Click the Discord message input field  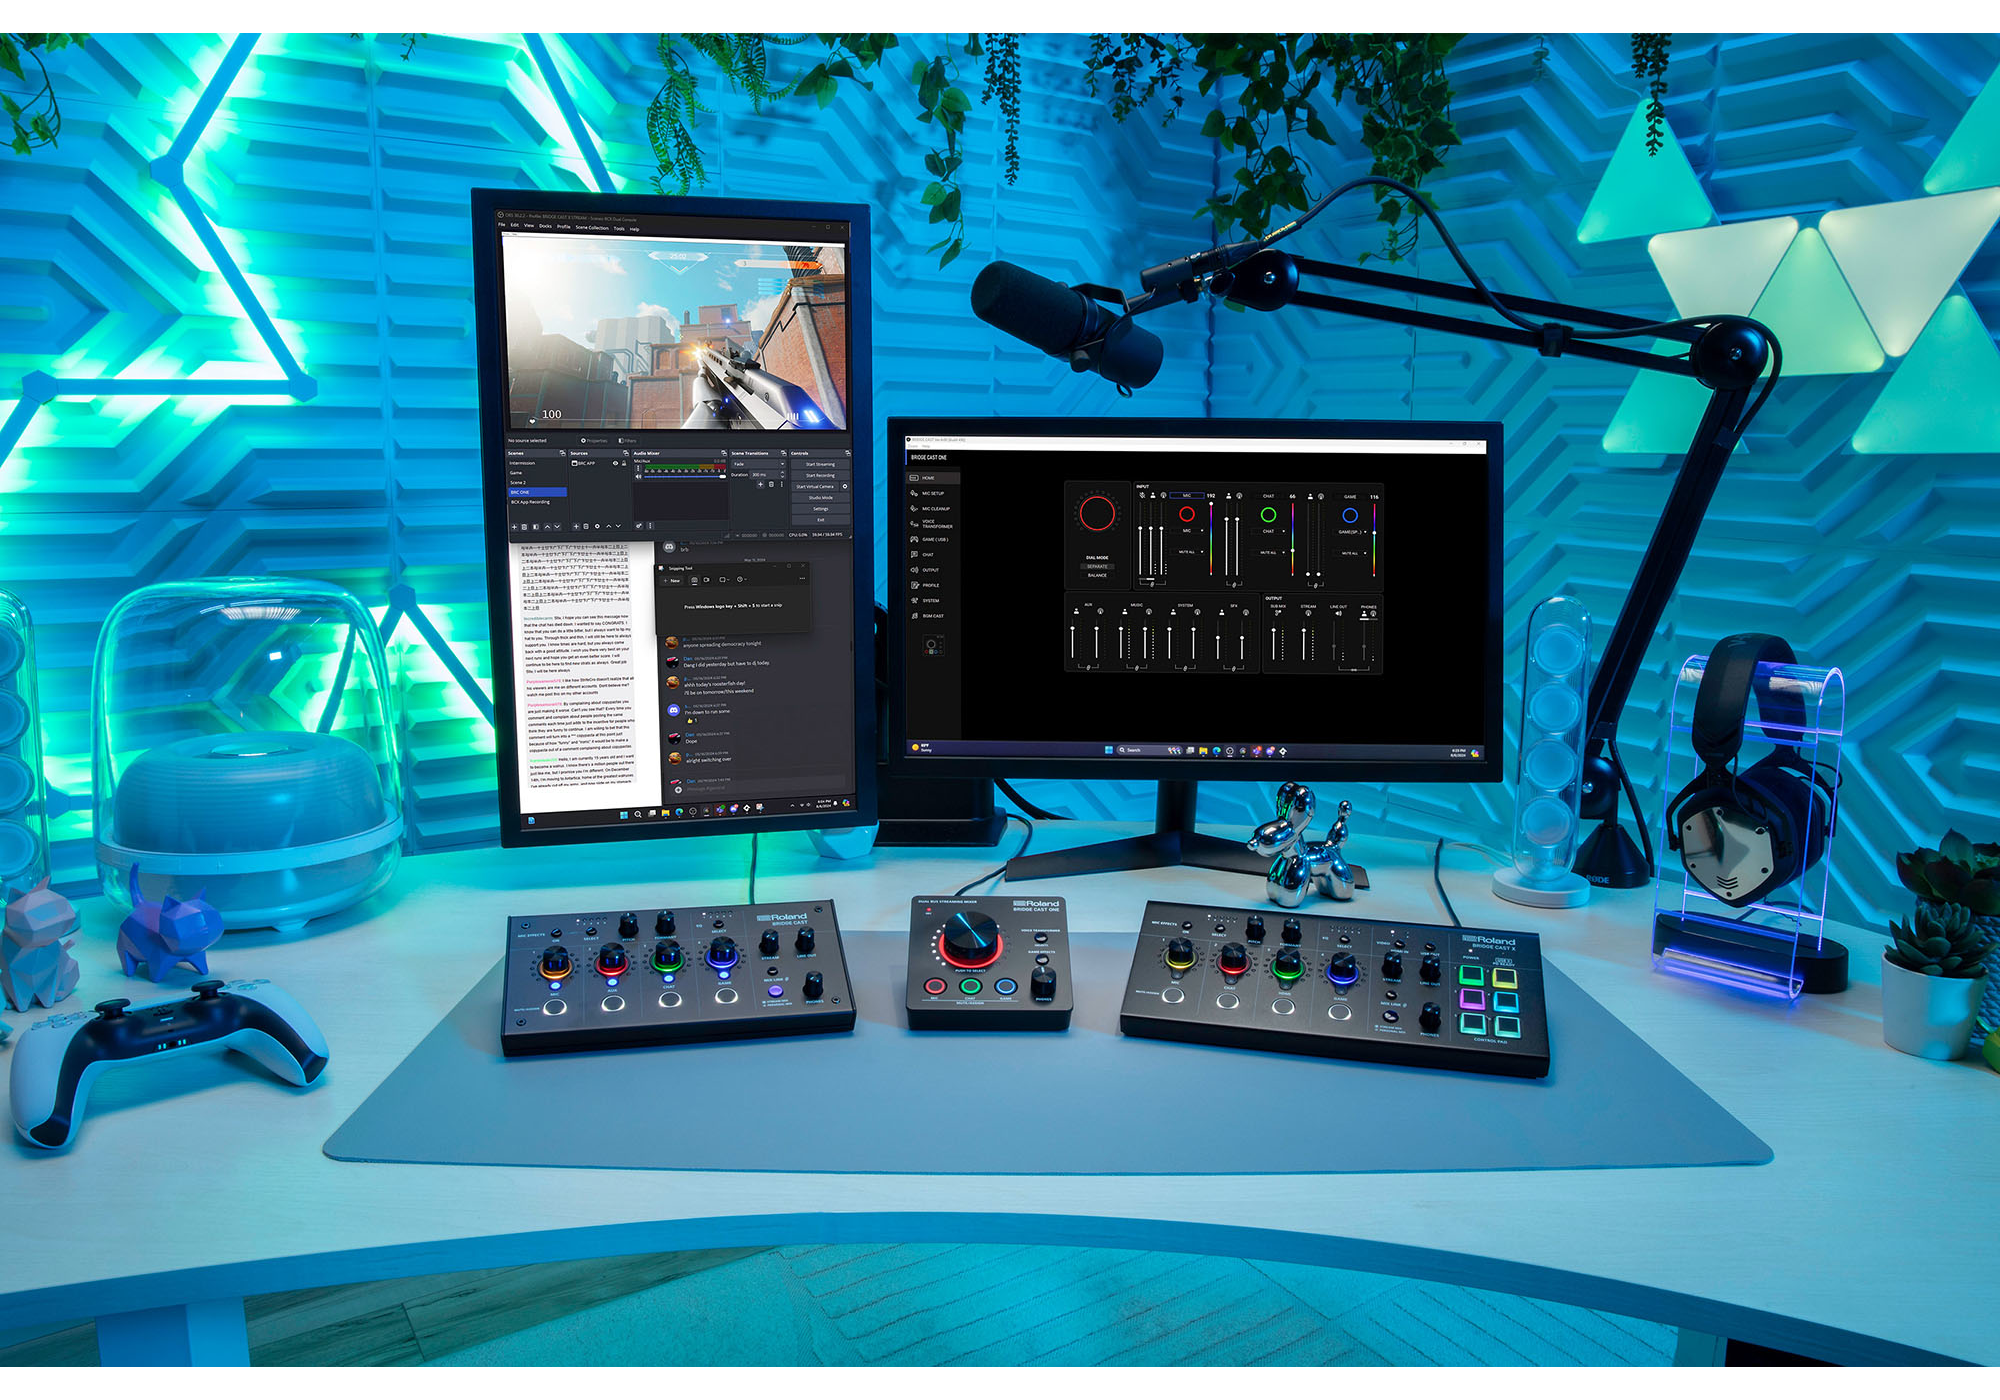760,789
